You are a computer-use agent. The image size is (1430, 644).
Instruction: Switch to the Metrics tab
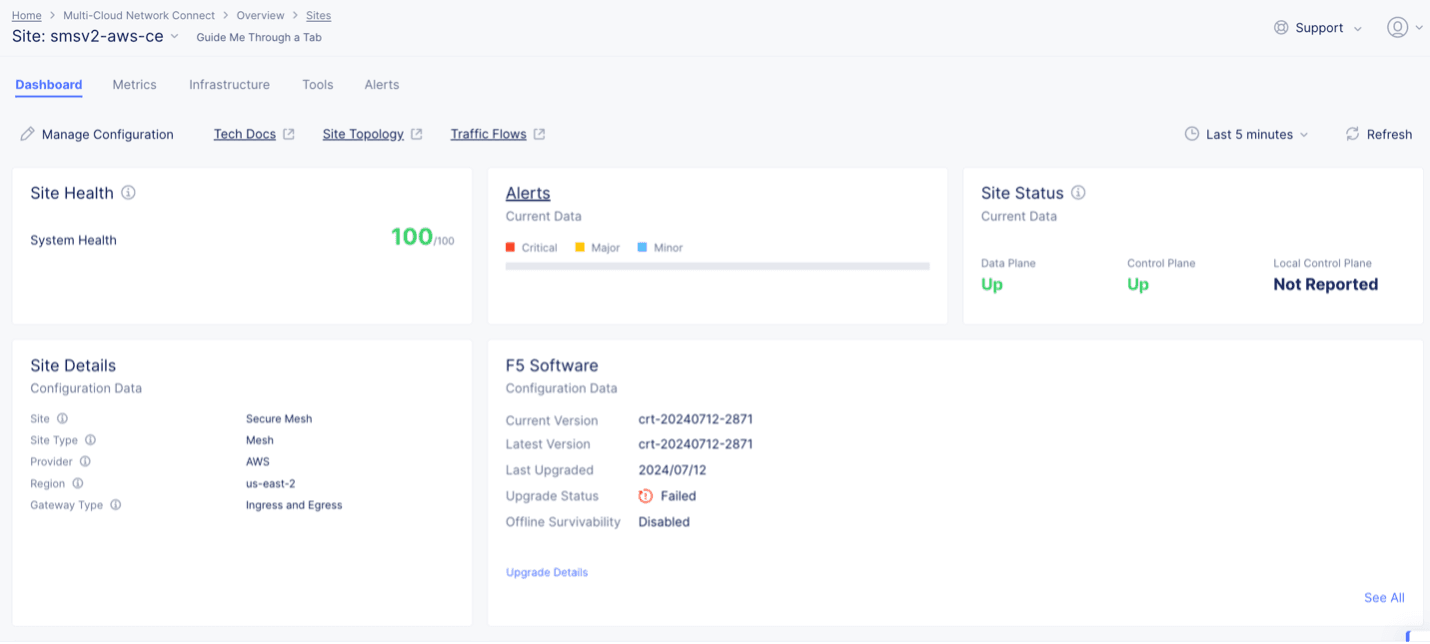(x=134, y=85)
